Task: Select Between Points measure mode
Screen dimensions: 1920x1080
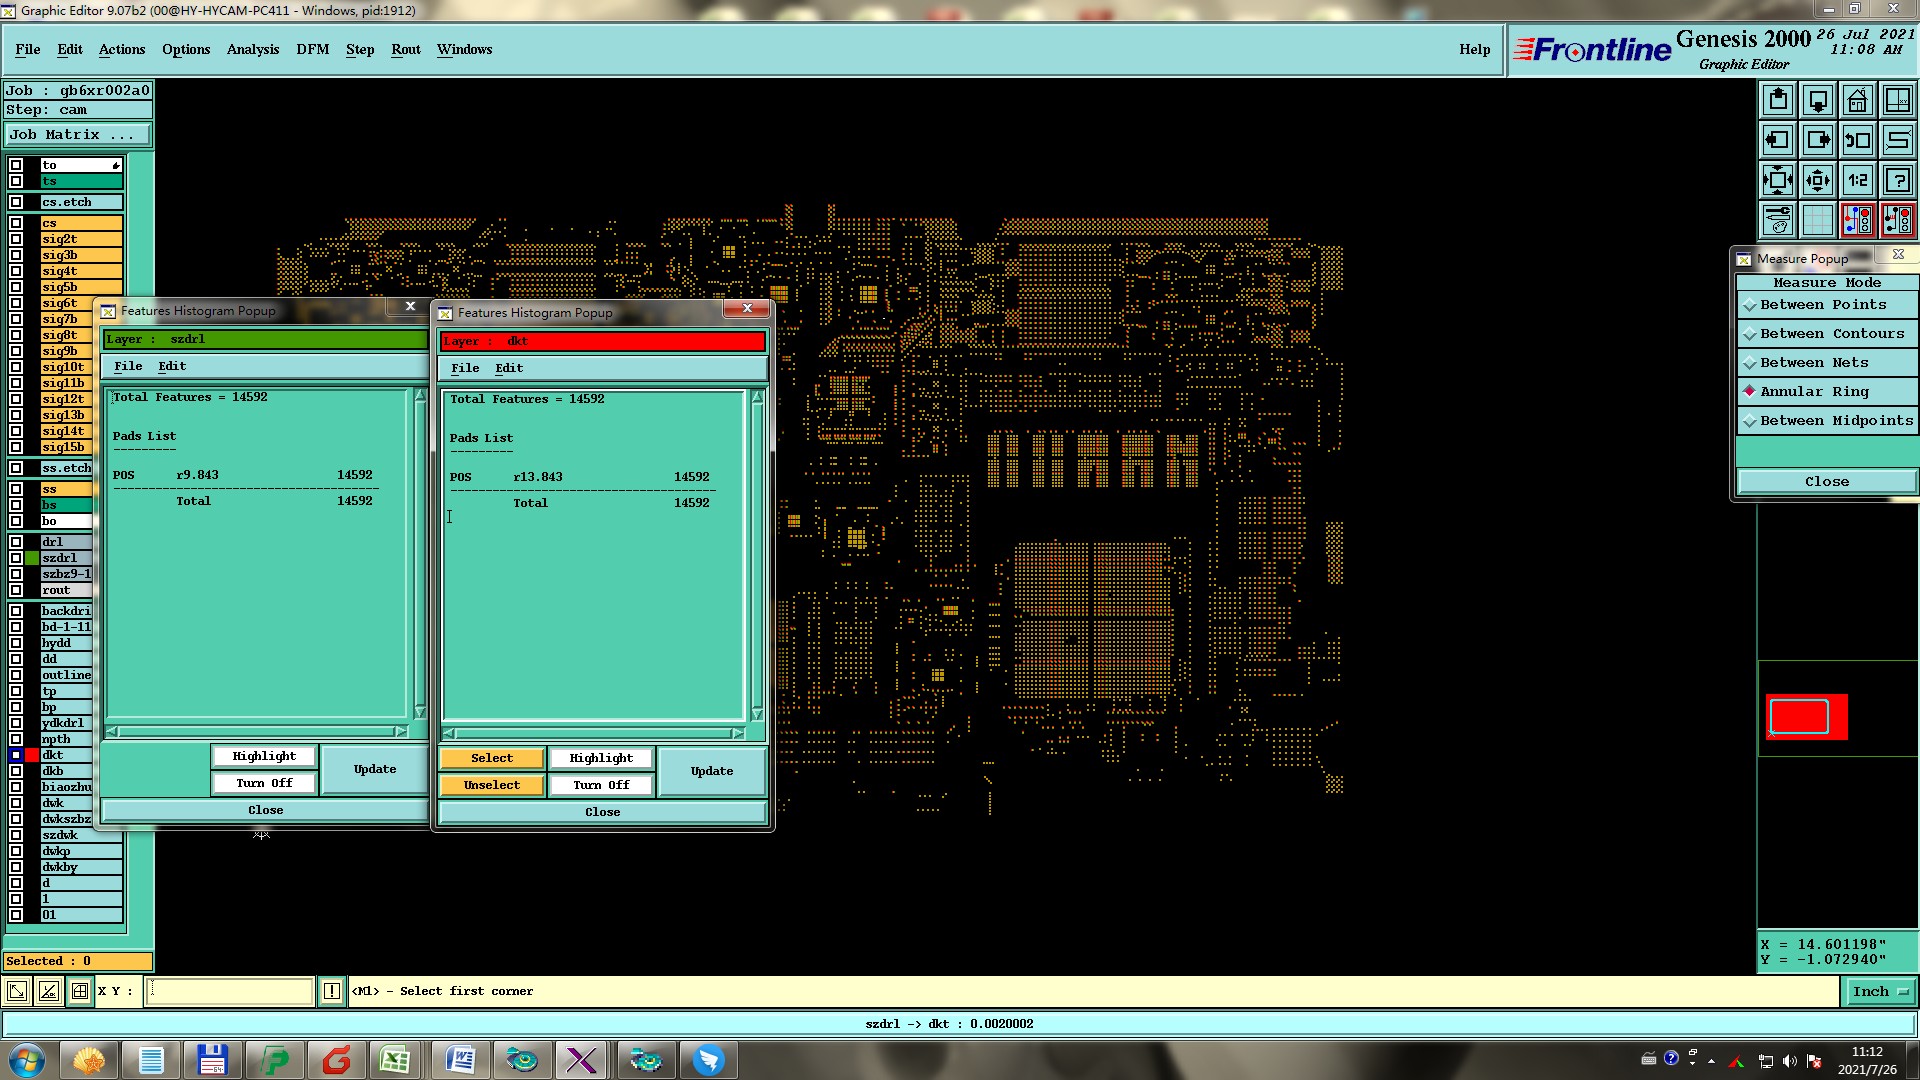Action: pos(1822,305)
